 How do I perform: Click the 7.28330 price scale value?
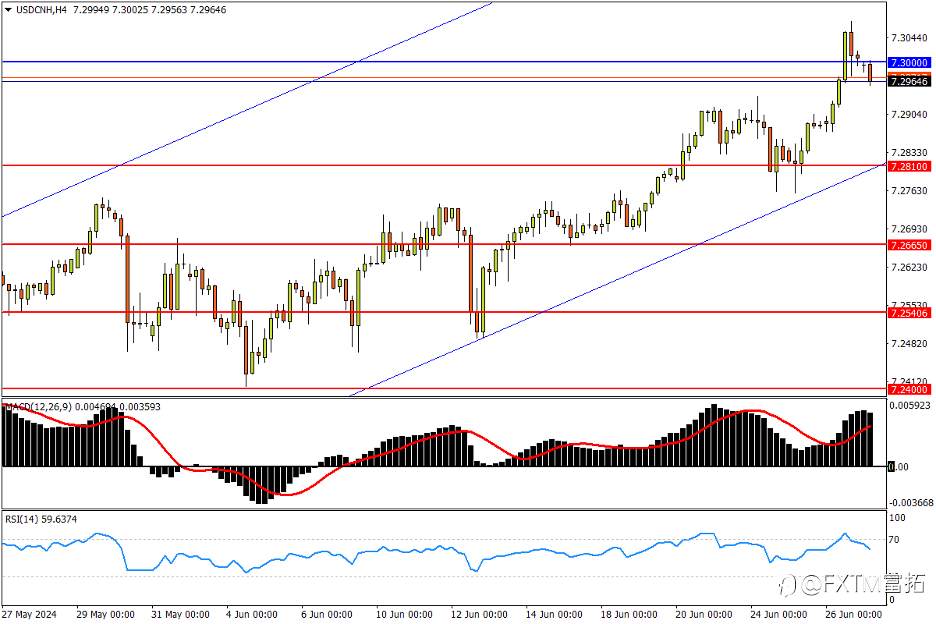[909, 153]
